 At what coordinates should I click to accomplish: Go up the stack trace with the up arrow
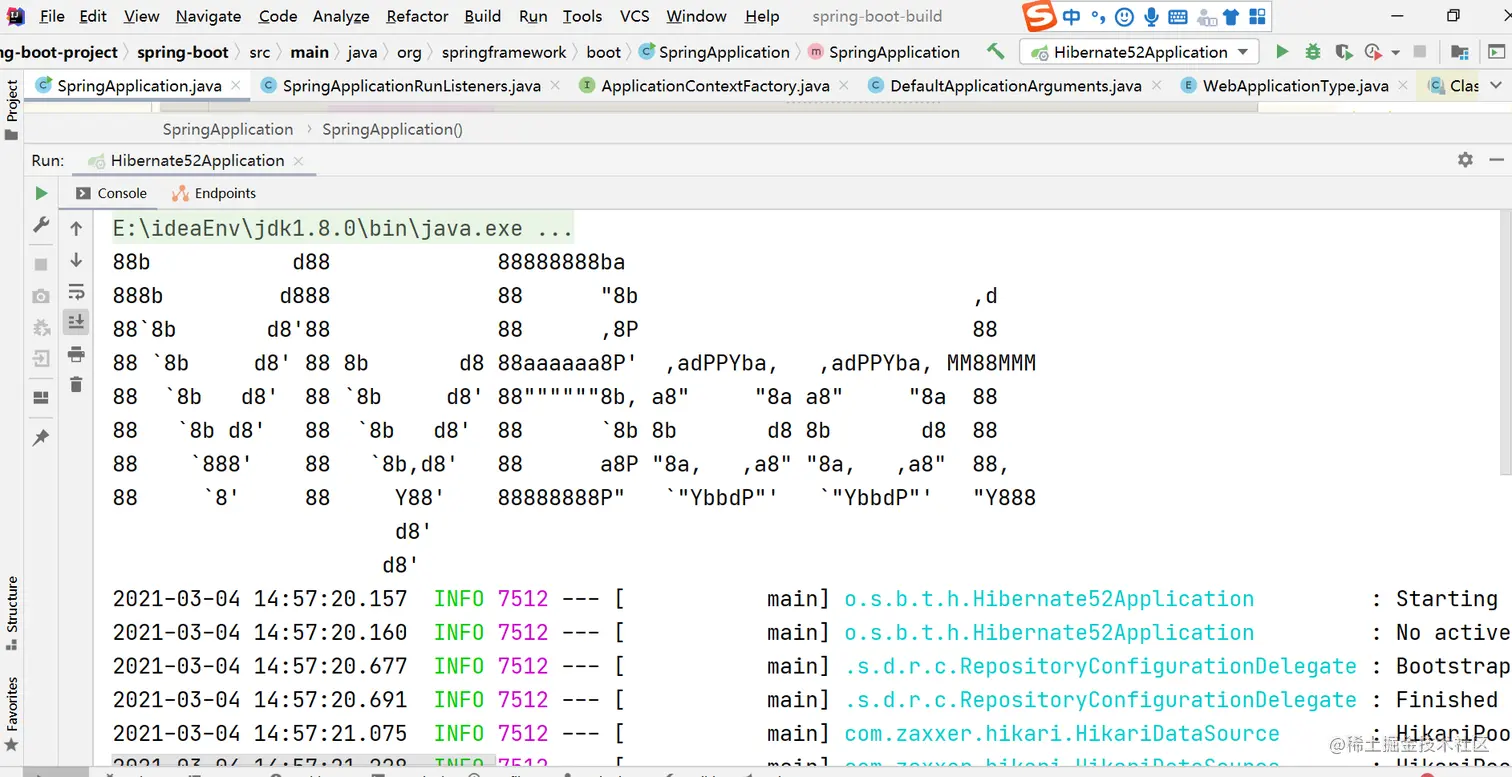[76, 229]
